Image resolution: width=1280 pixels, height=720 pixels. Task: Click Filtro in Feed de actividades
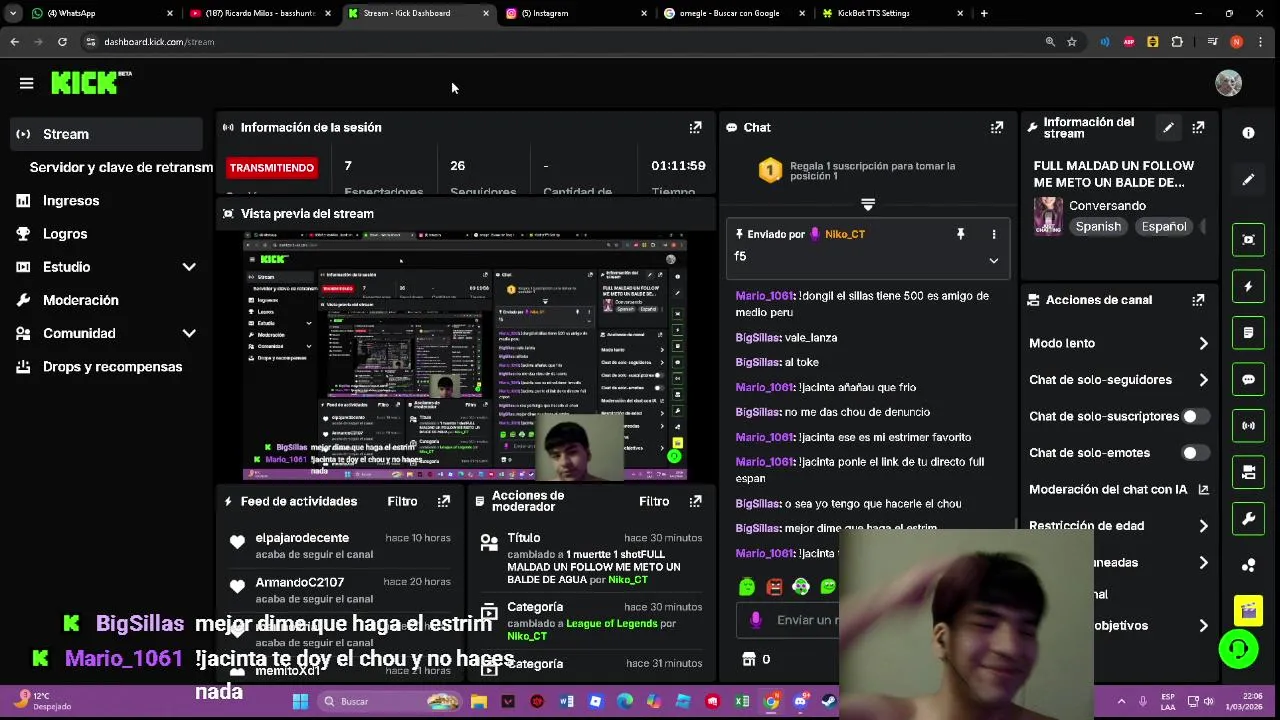click(402, 501)
